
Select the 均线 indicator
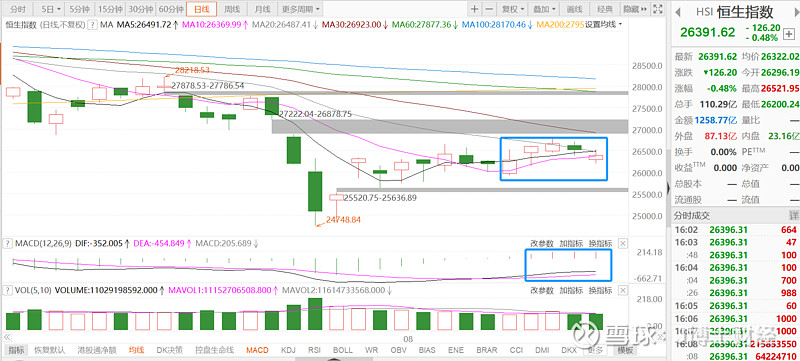(136, 350)
